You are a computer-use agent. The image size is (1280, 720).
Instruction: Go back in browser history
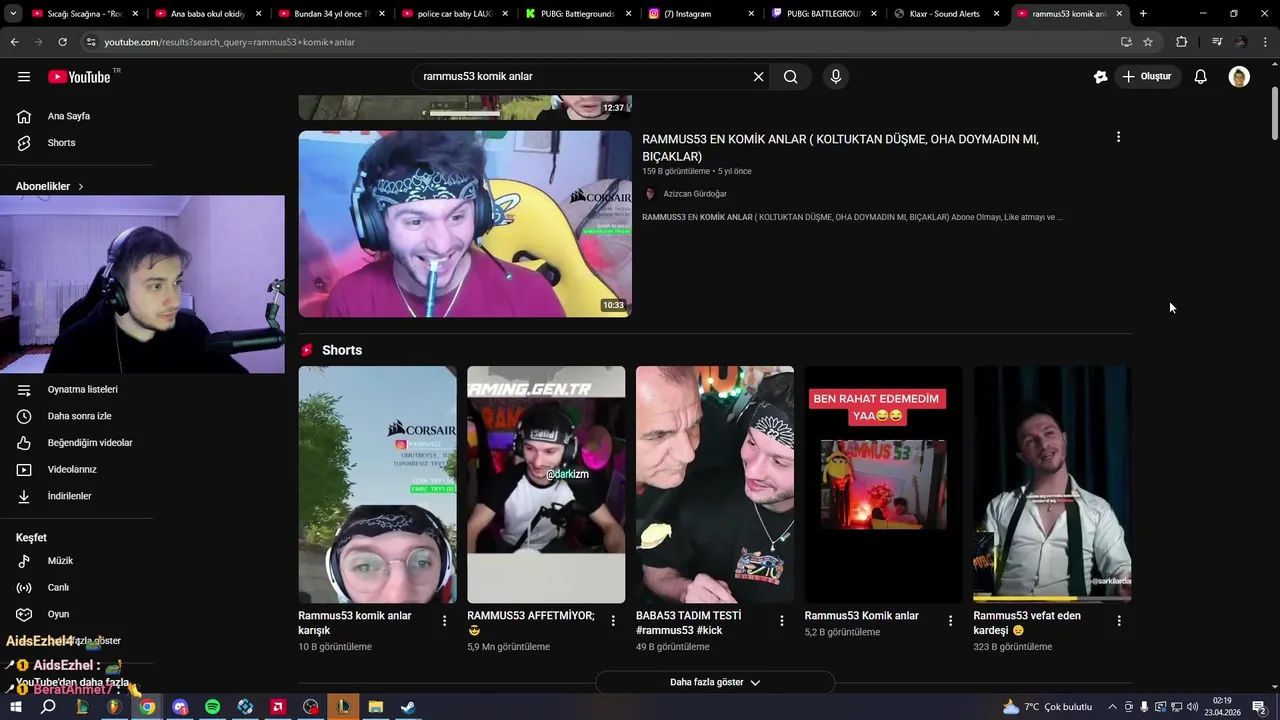(14, 42)
